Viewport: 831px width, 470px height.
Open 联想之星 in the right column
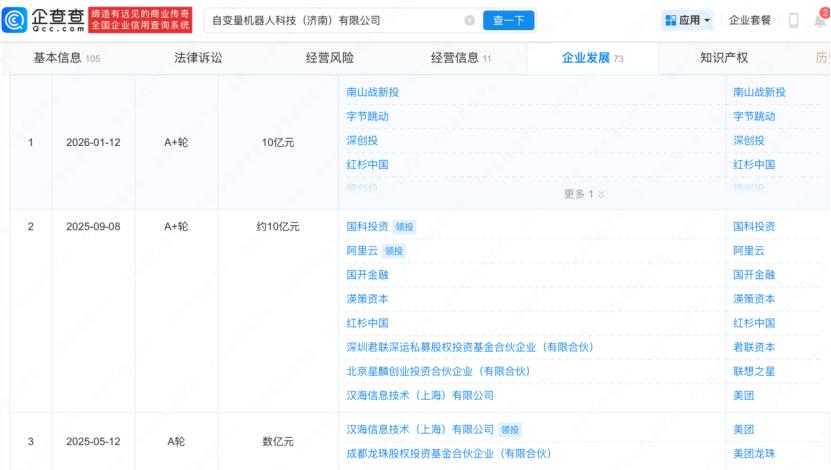point(753,371)
